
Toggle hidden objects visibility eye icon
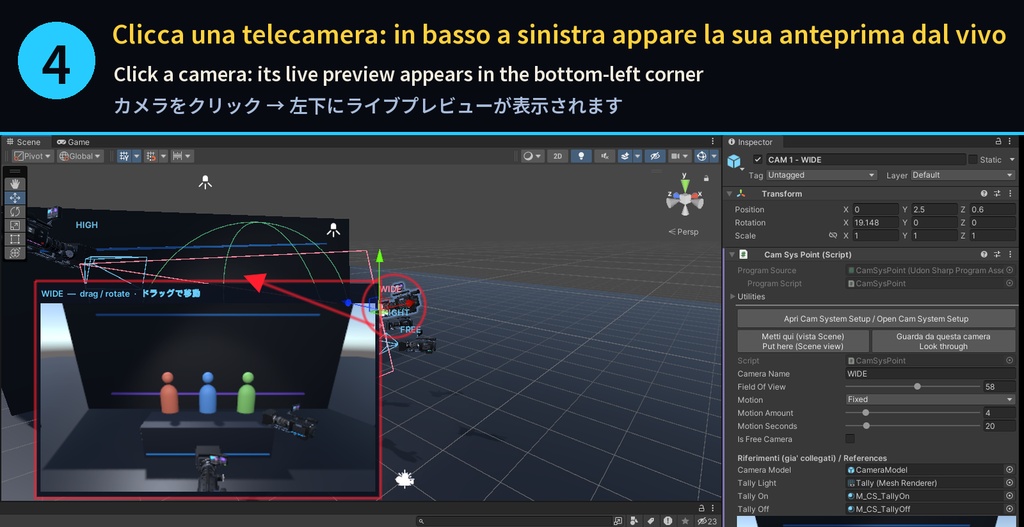coord(655,156)
